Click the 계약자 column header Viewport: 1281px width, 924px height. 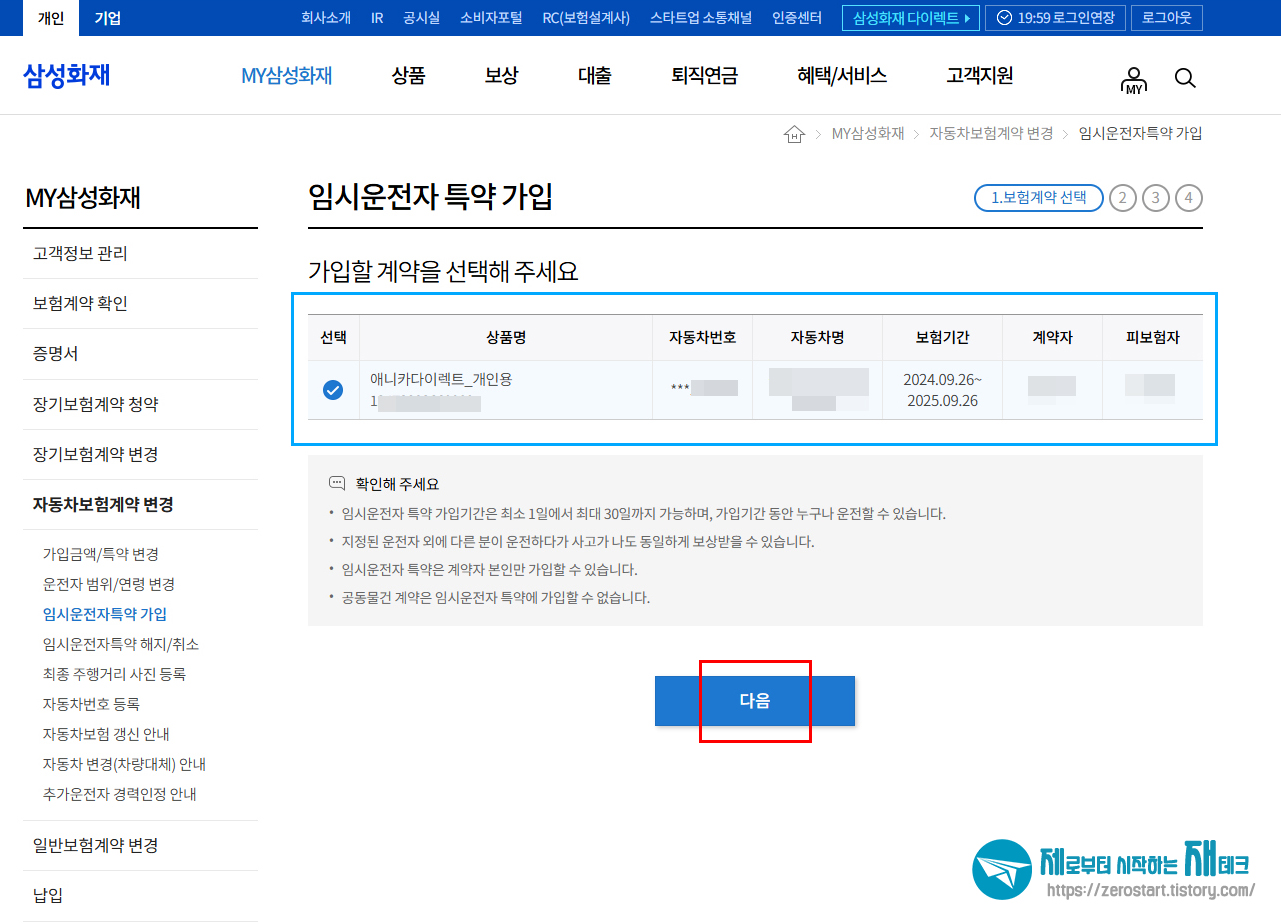click(1052, 338)
